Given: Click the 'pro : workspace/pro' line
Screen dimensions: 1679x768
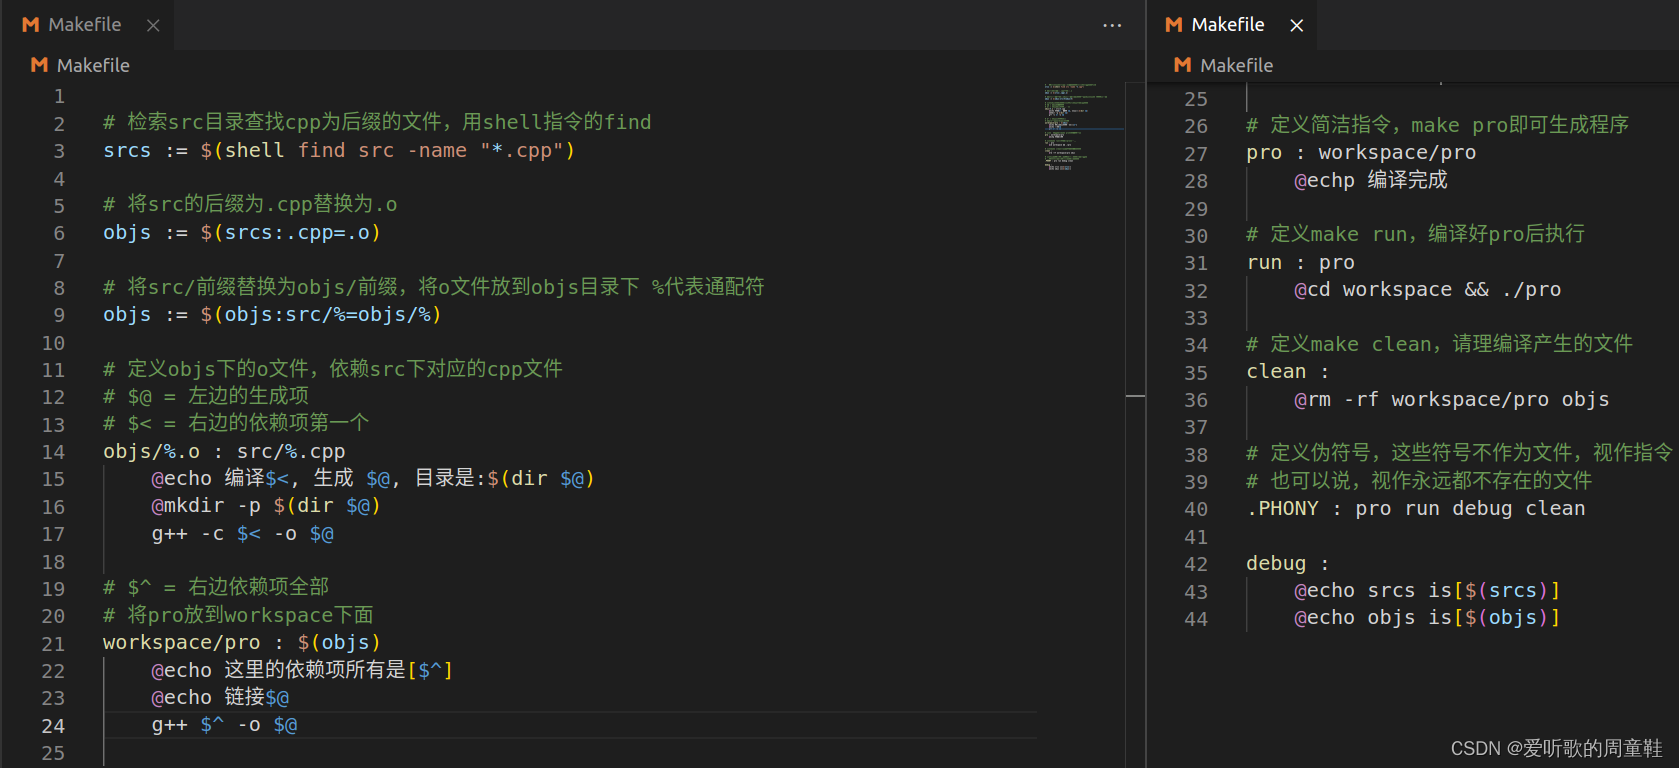Looking at the screenshot, I should pos(1361,153).
